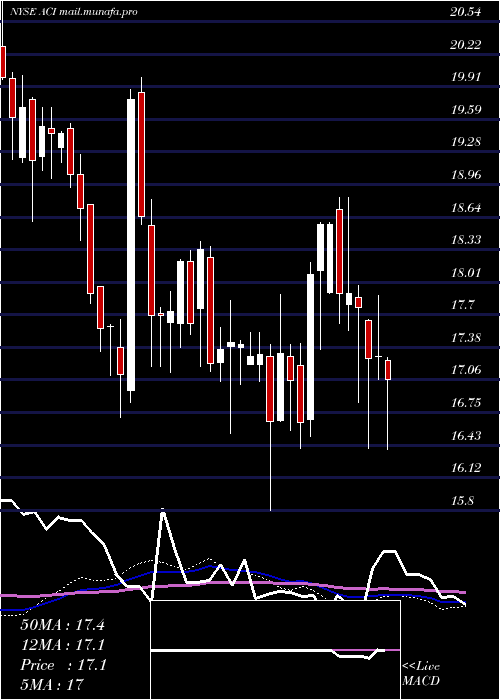Click the 12MA : 17.1 legend text

click(62, 645)
